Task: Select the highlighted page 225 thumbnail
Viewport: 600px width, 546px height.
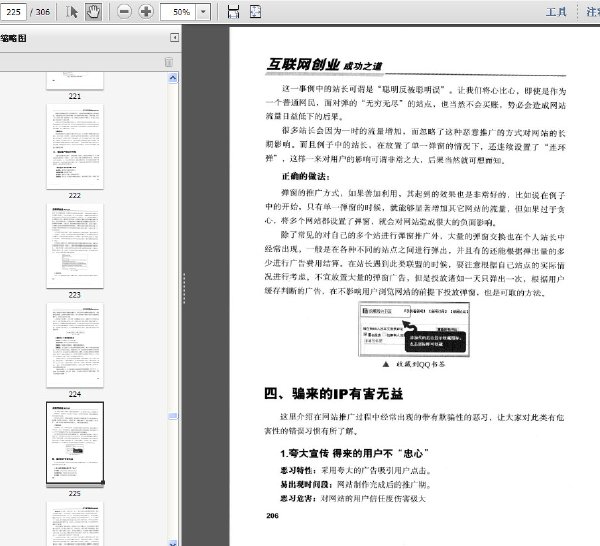Action: click(75, 443)
